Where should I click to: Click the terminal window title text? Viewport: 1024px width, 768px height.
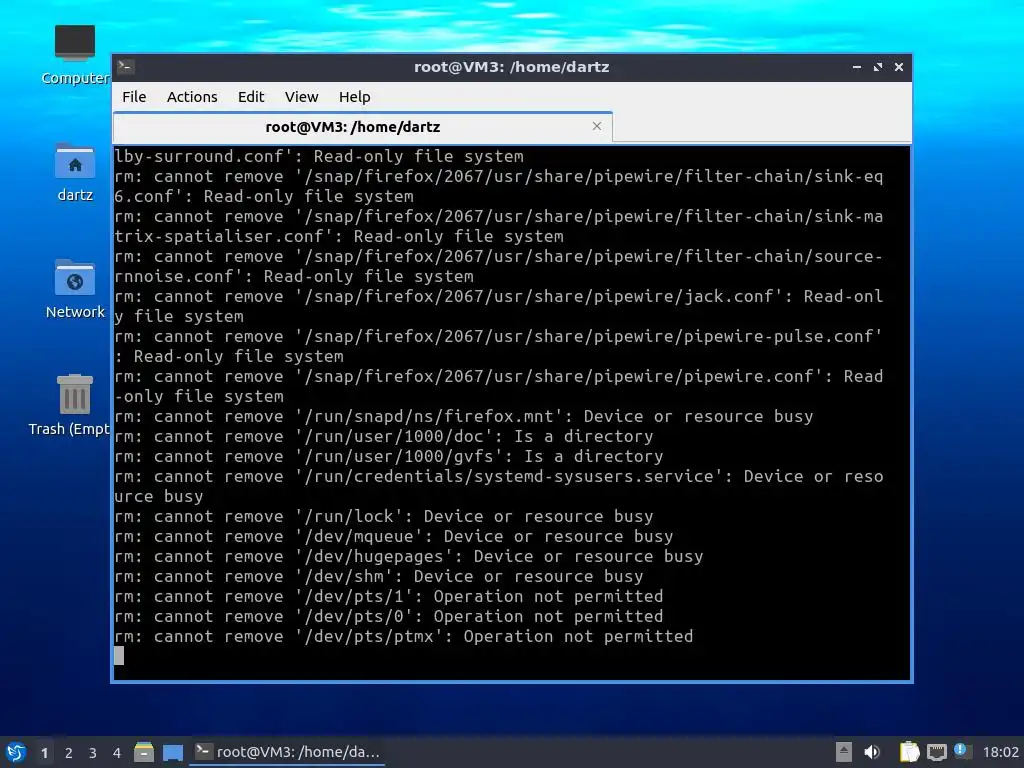pyautogui.click(x=511, y=67)
